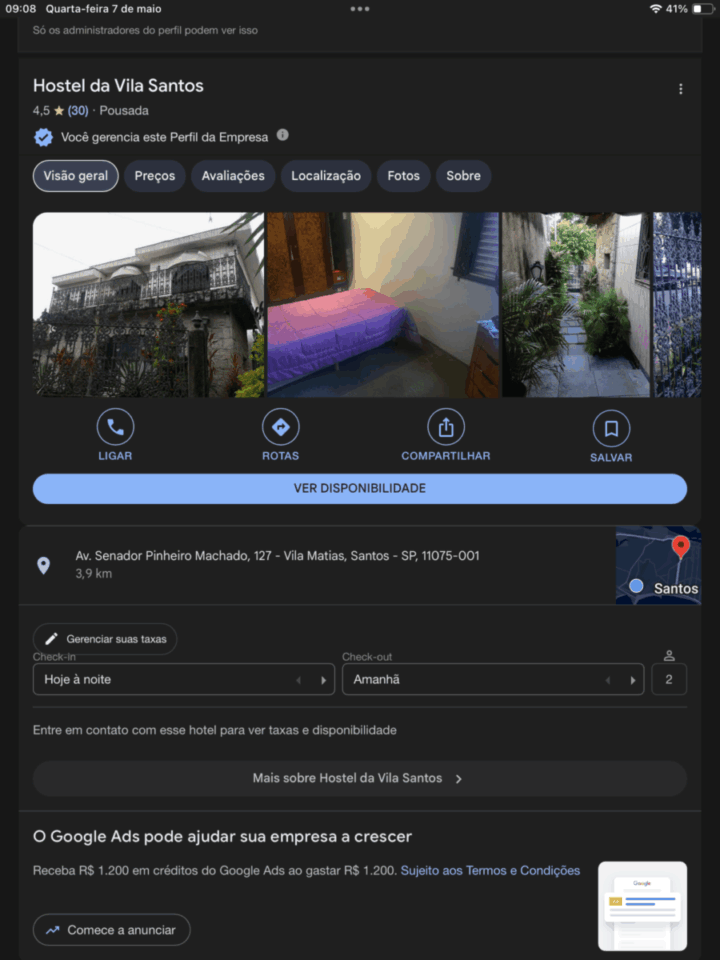Tap the info icon beside profile management text
This screenshot has height=960, width=720.
click(x=282, y=135)
